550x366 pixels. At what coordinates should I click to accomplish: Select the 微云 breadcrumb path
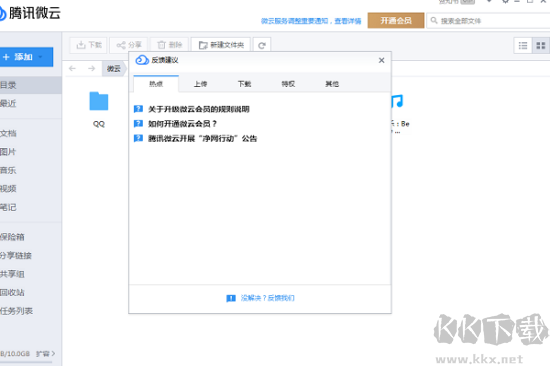[x=114, y=68]
